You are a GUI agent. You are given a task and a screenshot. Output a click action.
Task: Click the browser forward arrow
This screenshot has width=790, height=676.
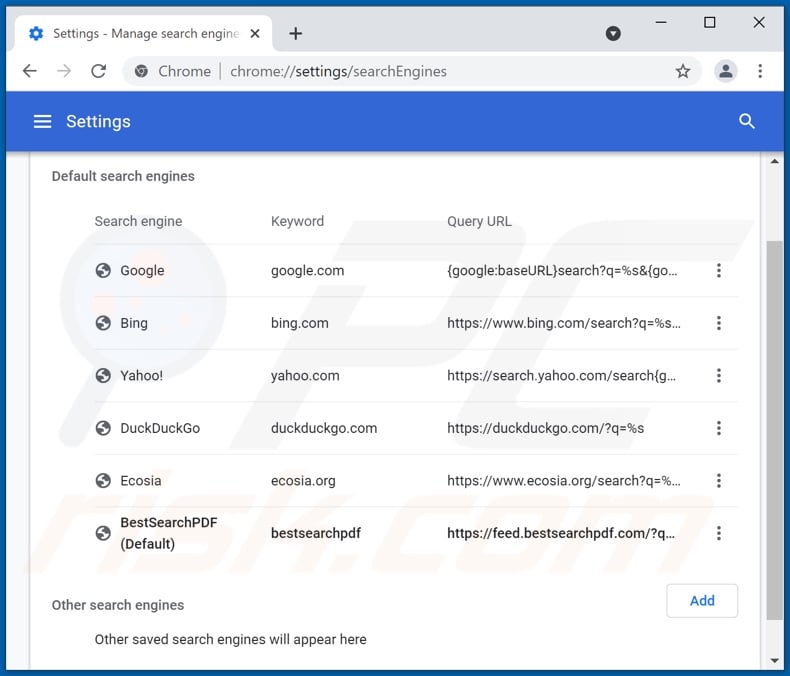[64, 71]
